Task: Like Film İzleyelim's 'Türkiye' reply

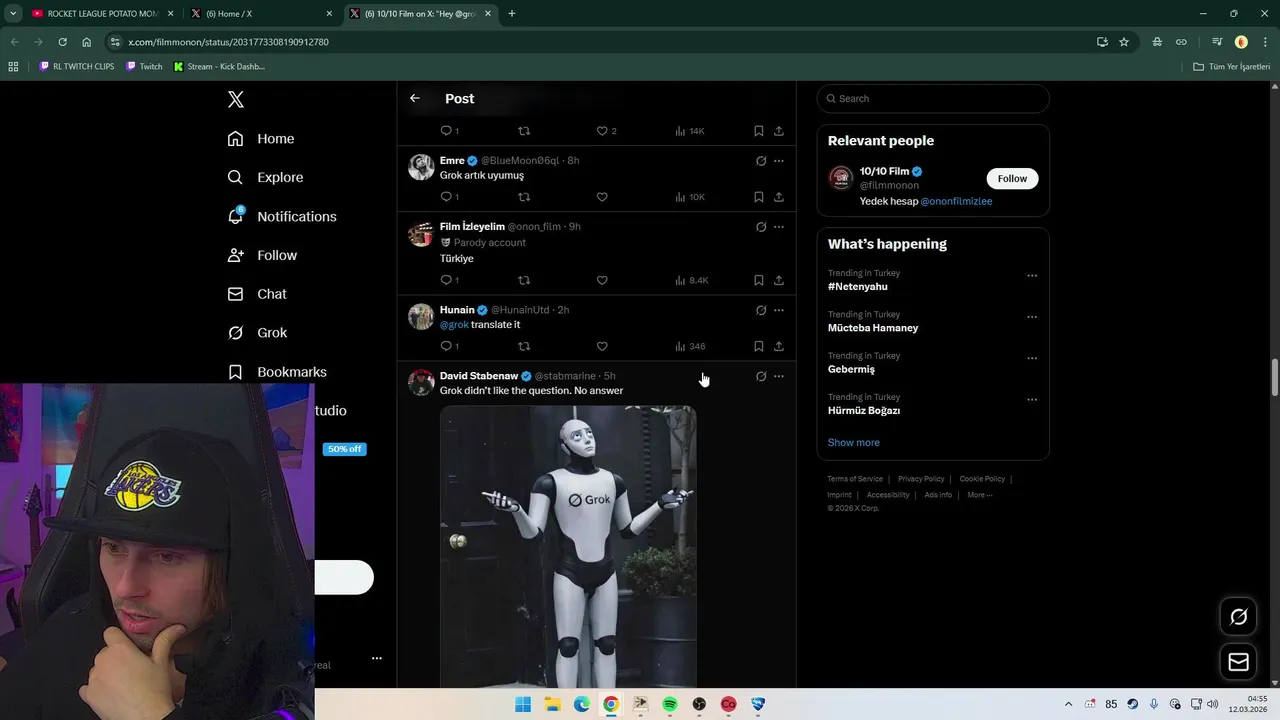Action: click(x=602, y=280)
